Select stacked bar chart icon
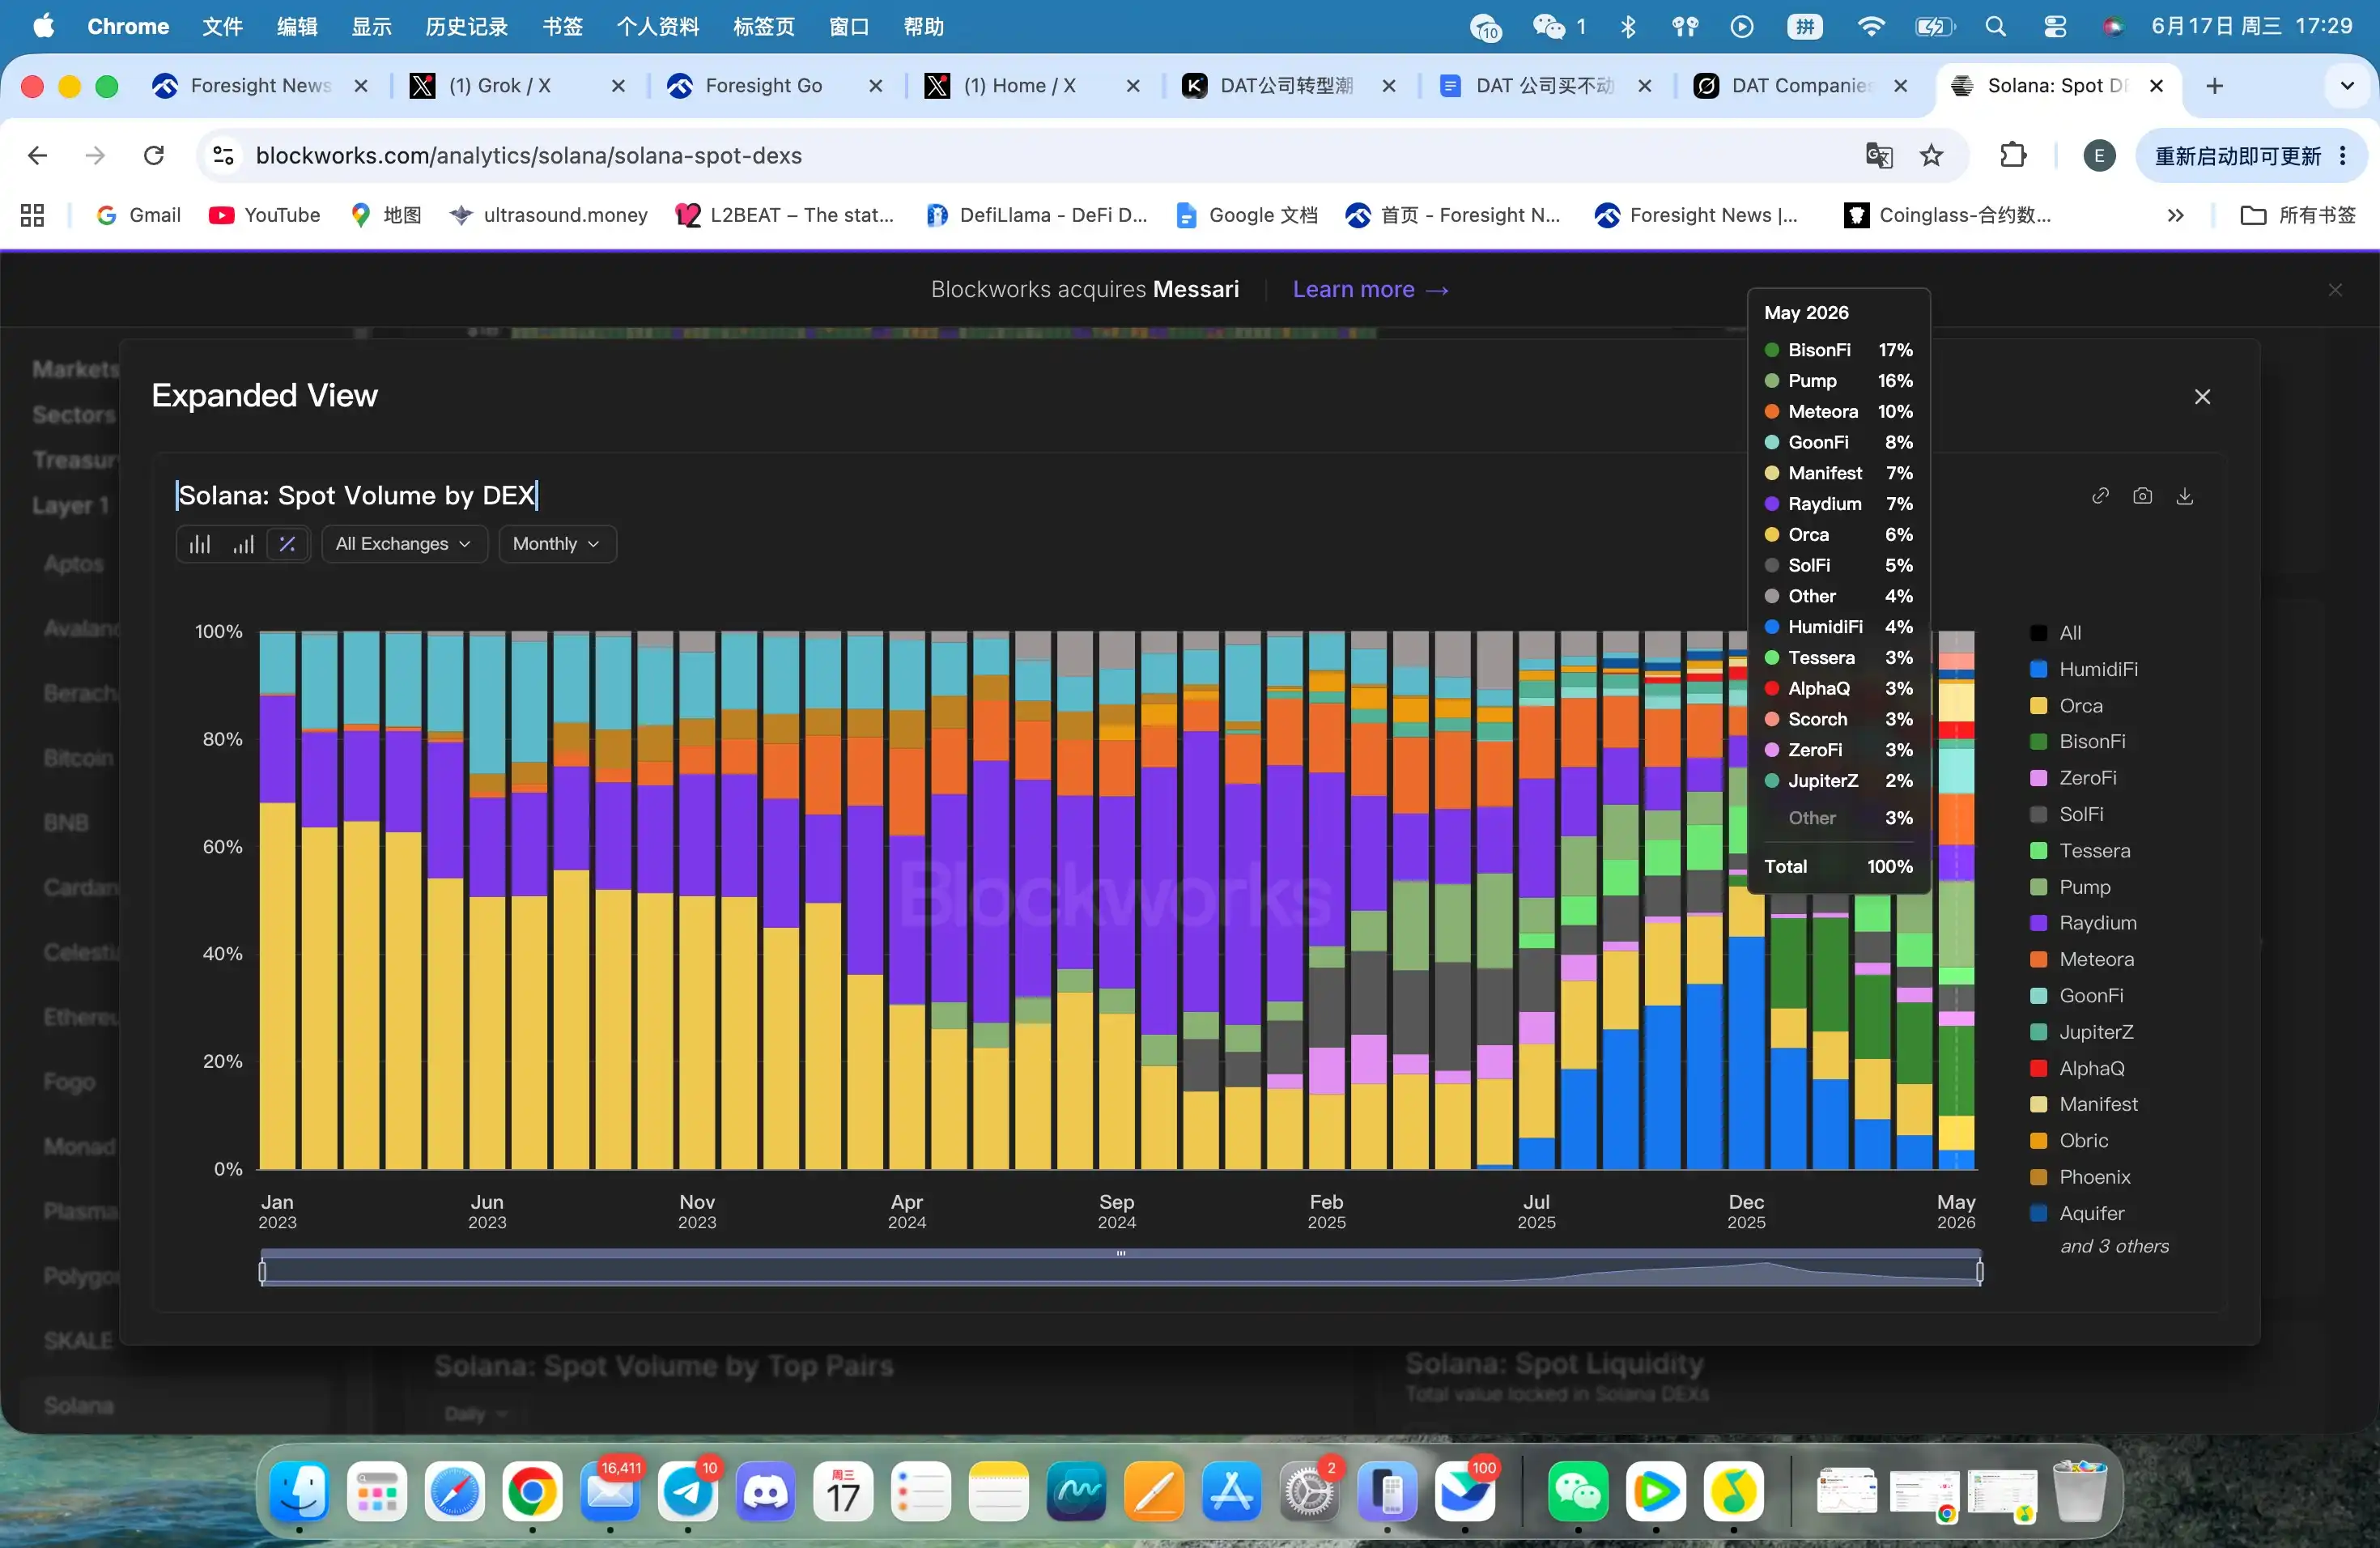Viewport: 2380px width, 1548px height. point(200,544)
